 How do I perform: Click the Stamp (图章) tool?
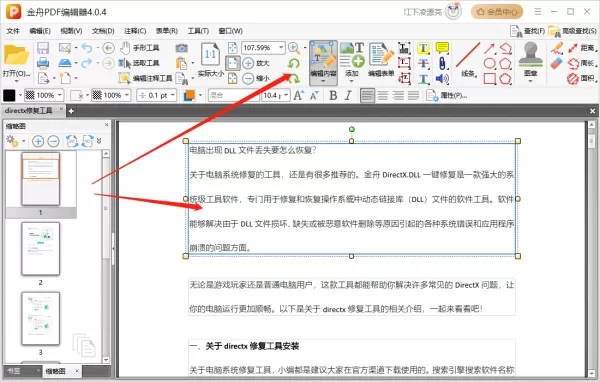(x=530, y=61)
